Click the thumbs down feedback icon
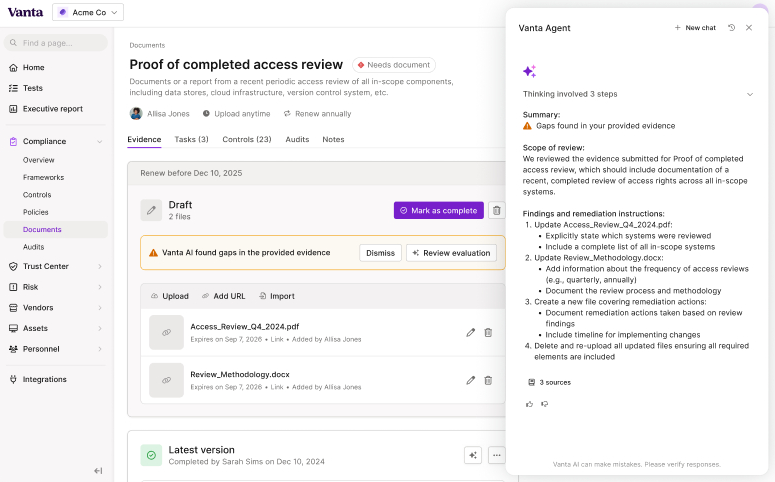775x482 pixels. pos(545,404)
